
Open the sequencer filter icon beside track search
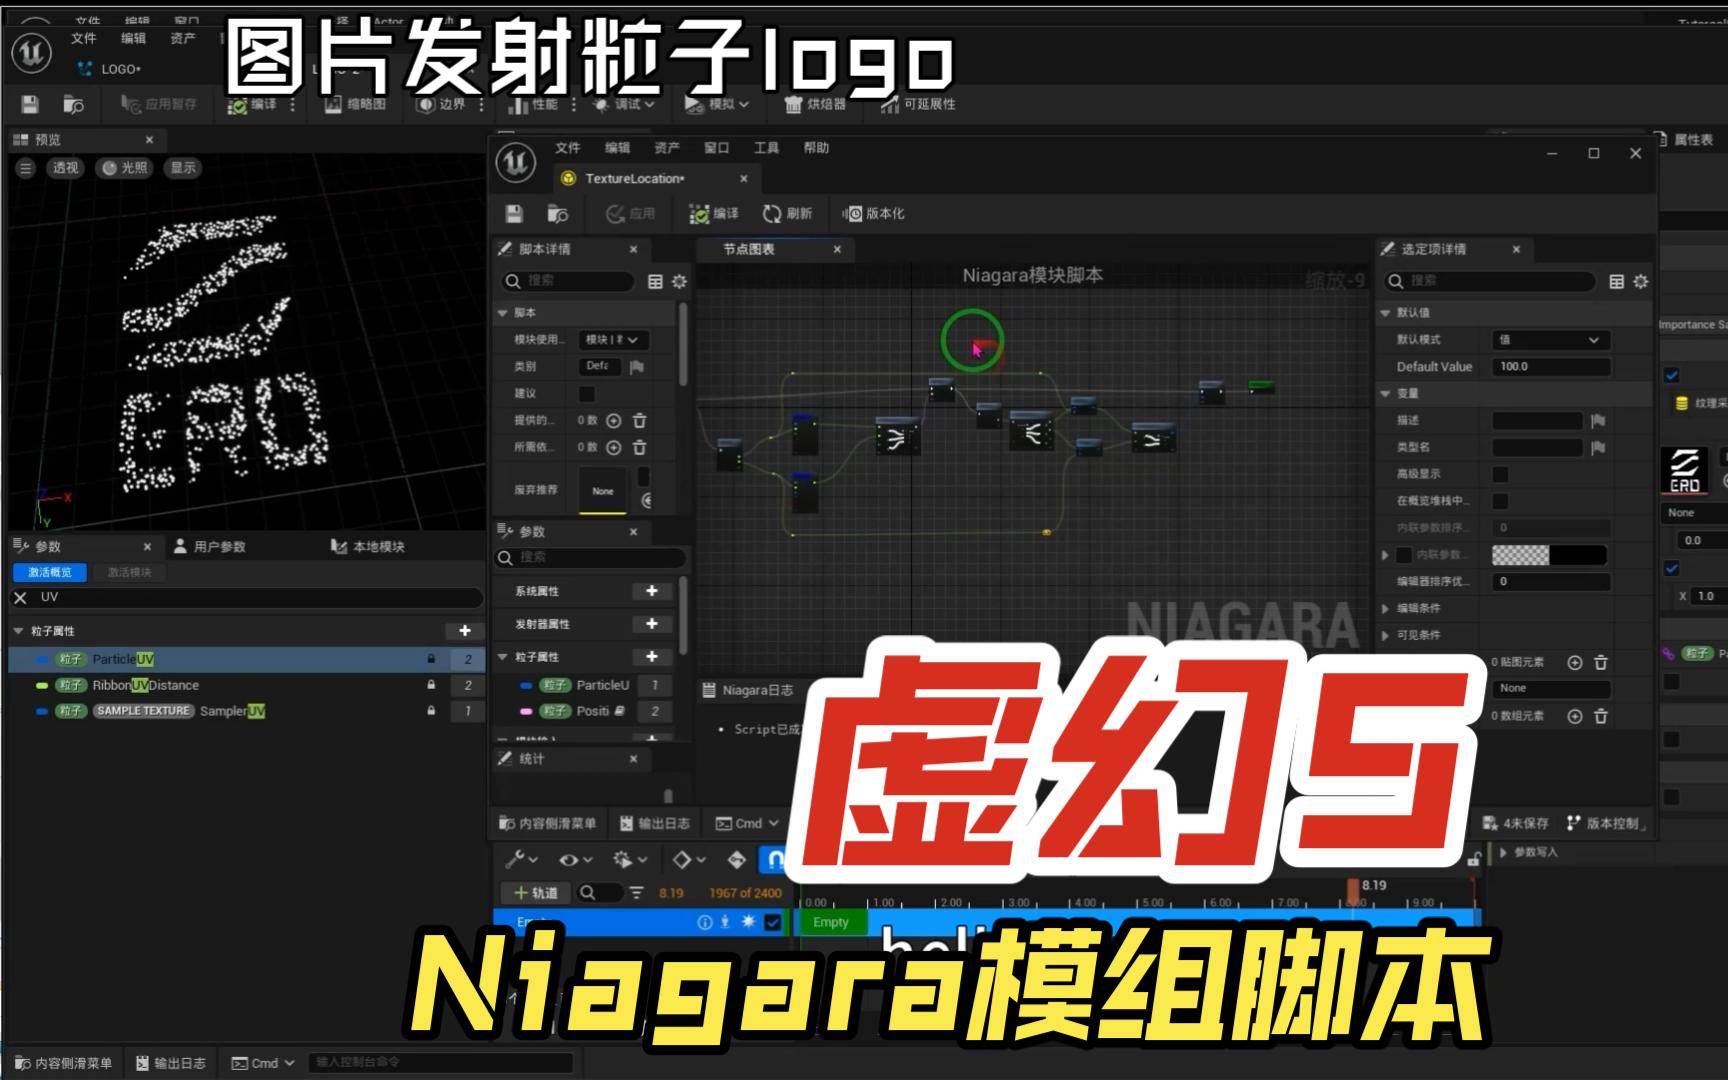[636, 892]
